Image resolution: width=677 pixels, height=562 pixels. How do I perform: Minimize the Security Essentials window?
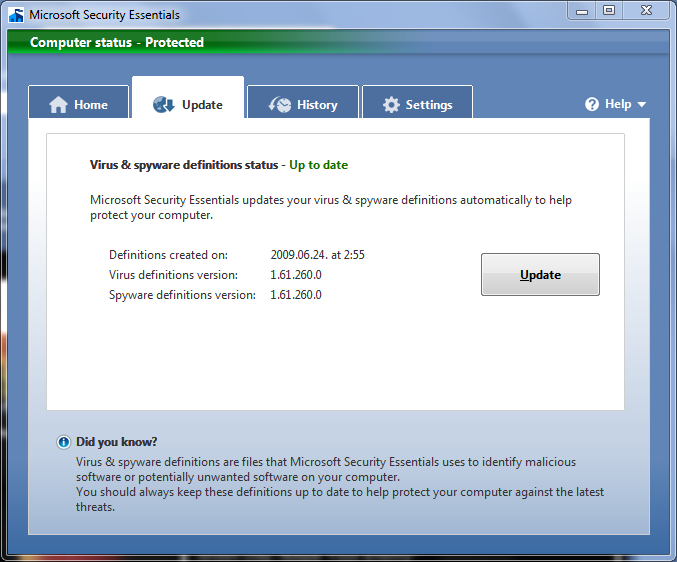[582, 11]
